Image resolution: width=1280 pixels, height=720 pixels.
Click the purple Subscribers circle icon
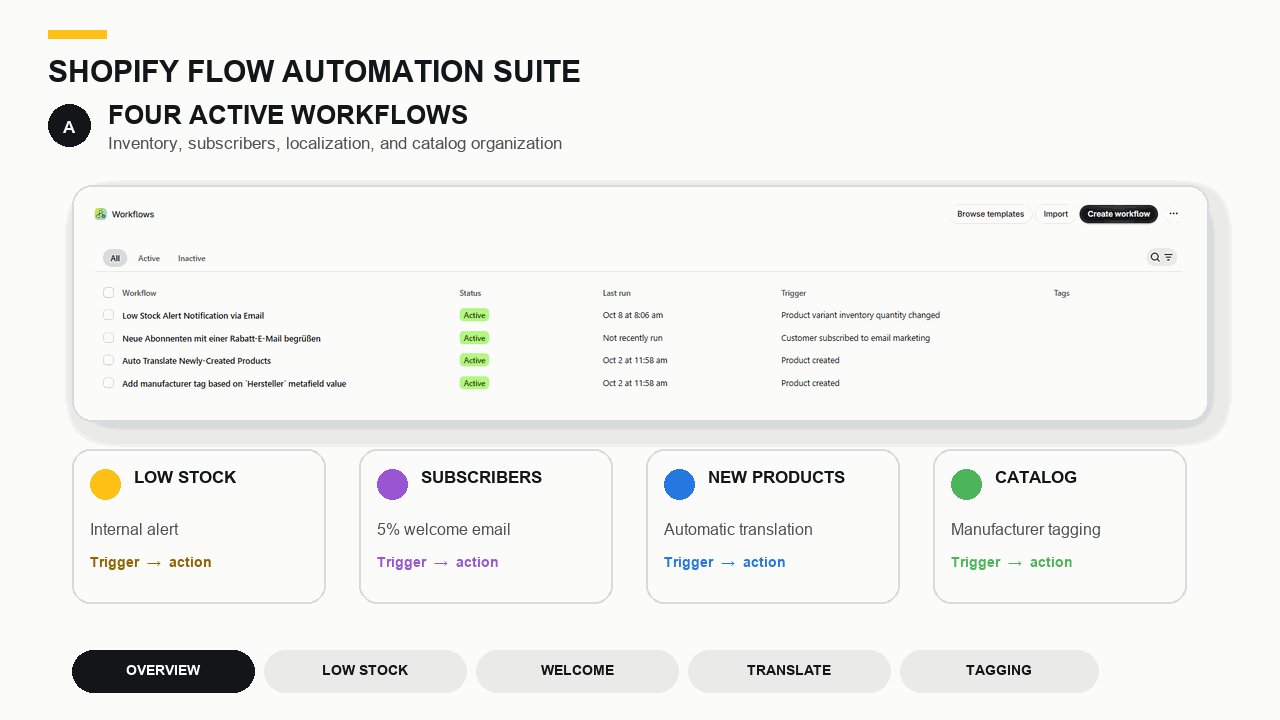click(x=392, y=484)
